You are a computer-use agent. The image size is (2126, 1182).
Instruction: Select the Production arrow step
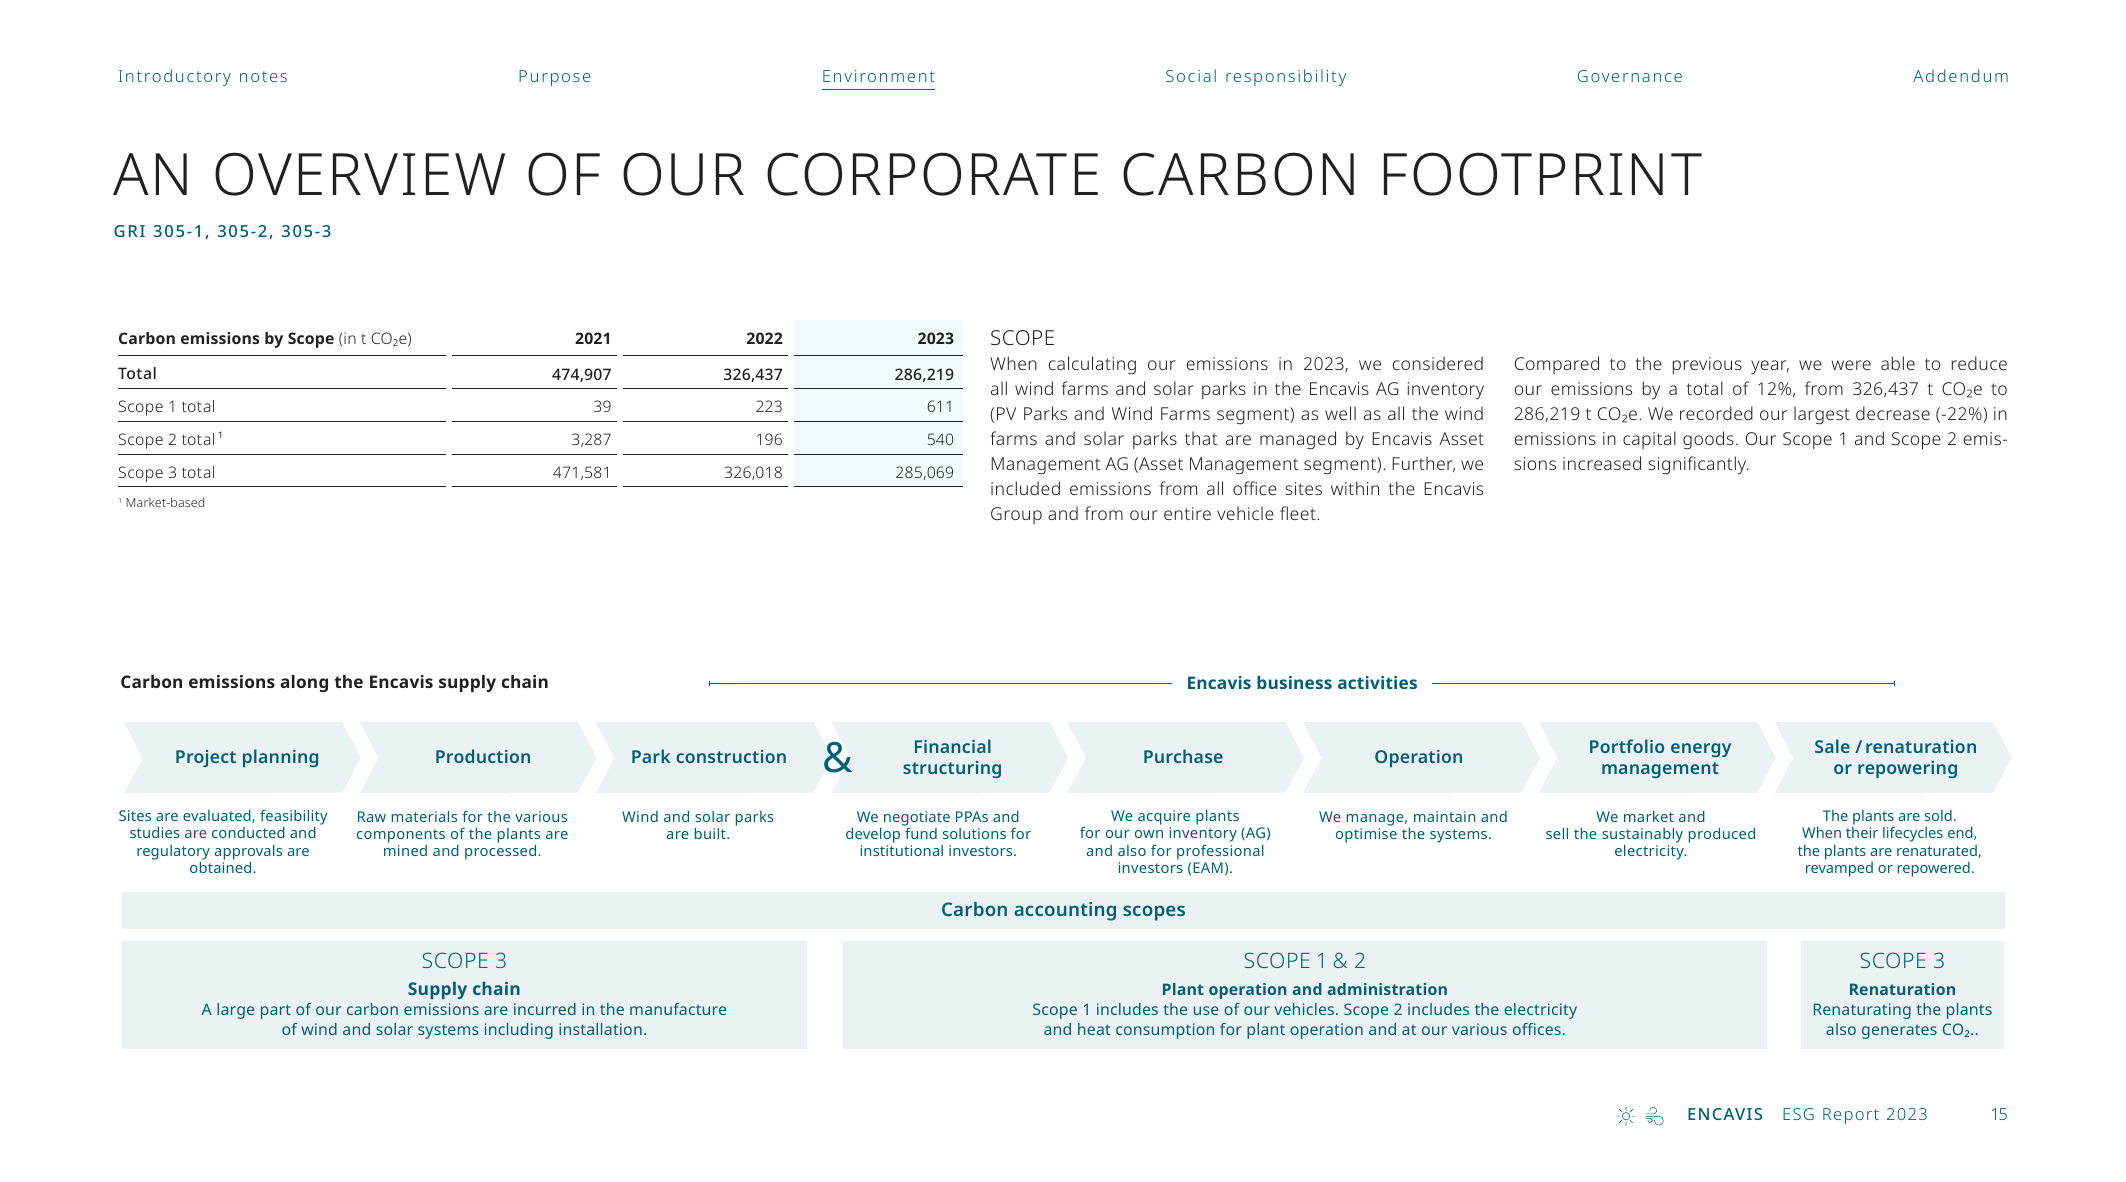477,757
